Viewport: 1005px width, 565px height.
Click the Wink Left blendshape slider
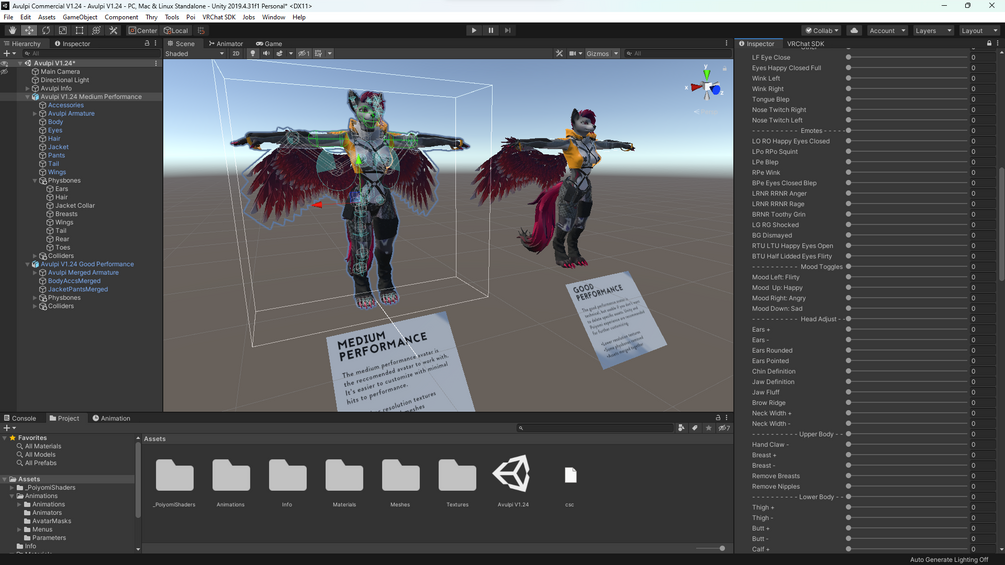[907, 78]
